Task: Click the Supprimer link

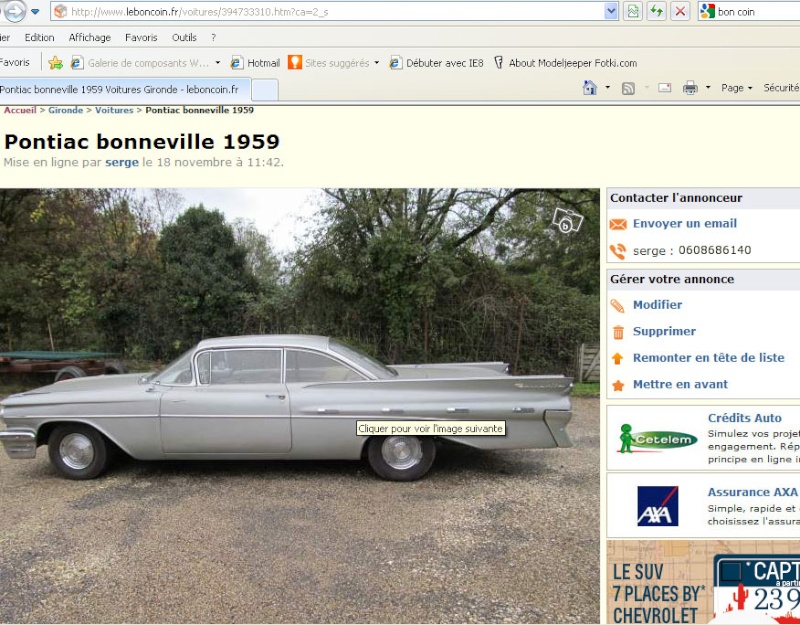Action: [664, 331]
